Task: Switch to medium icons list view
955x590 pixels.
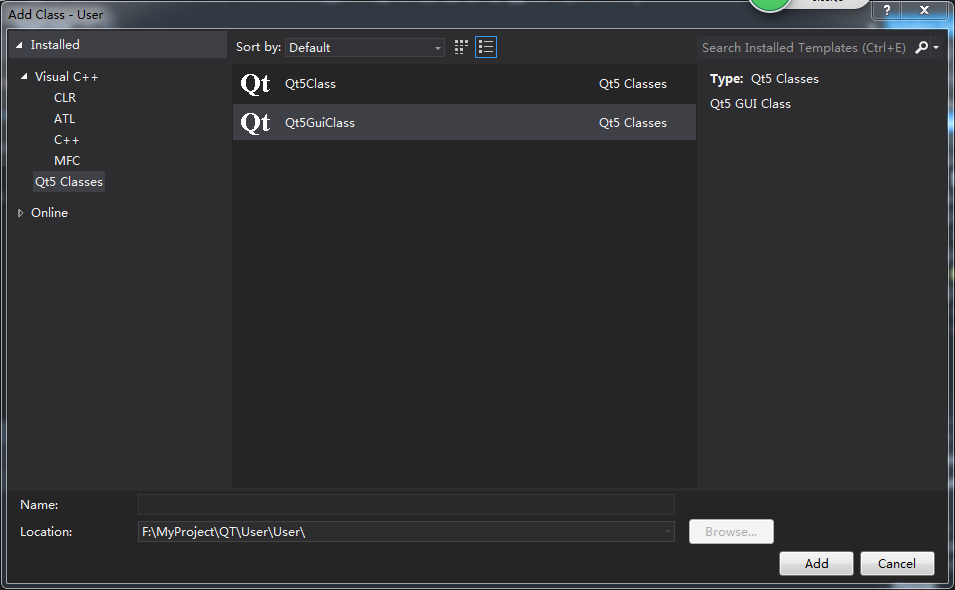Action: pos(486,47)
